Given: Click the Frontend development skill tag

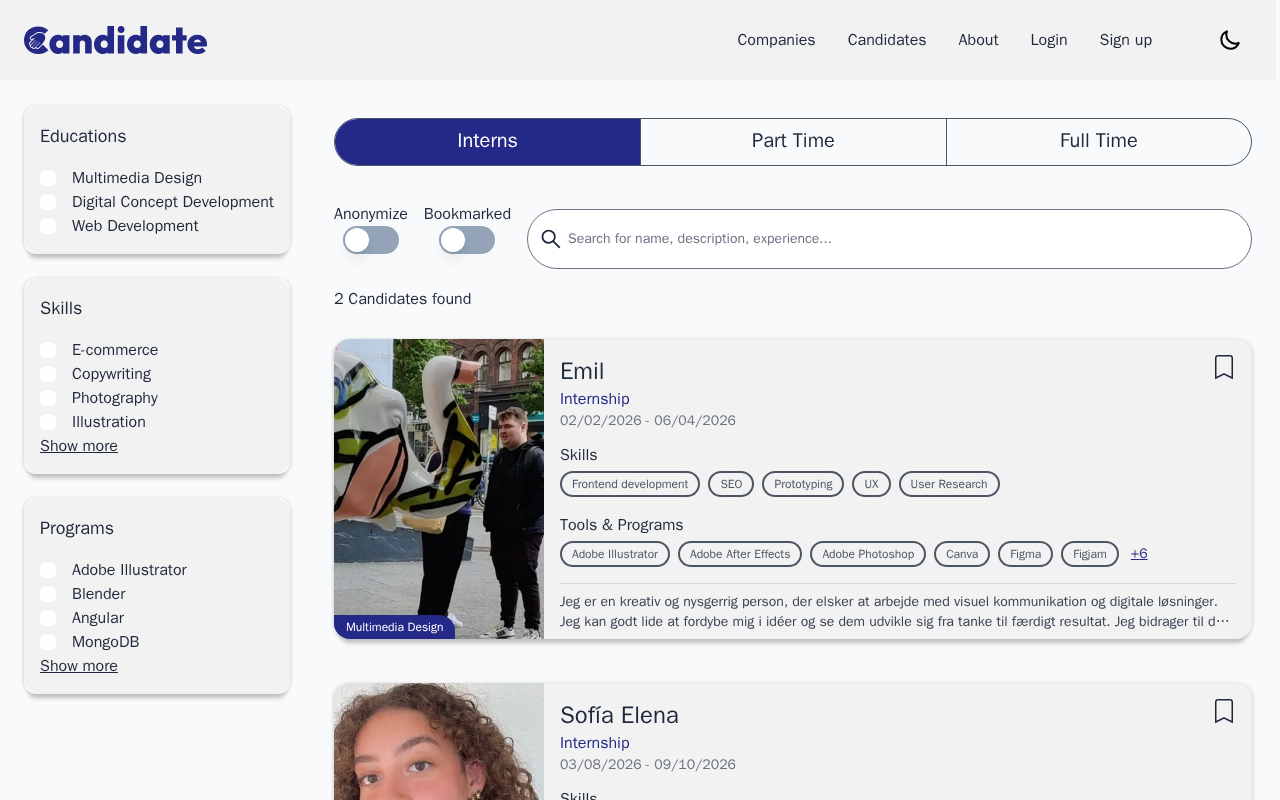Looking at the screenshot, I should pos(630,484).
